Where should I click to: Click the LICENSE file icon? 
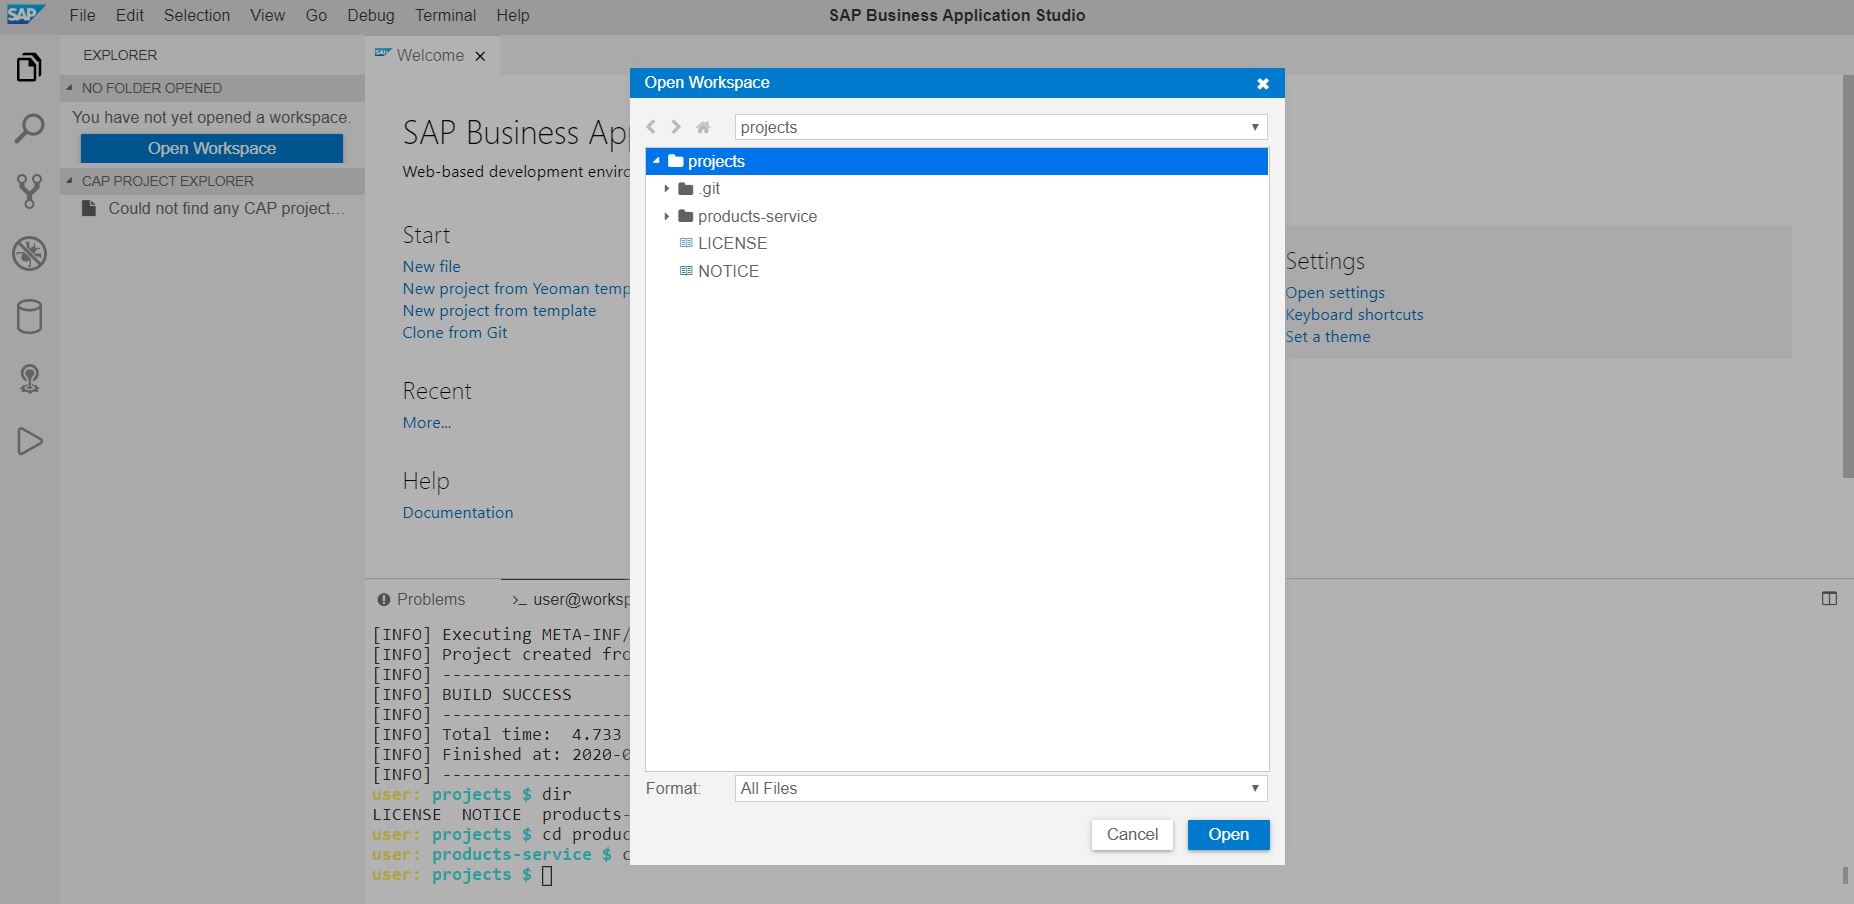coord(686,243)
